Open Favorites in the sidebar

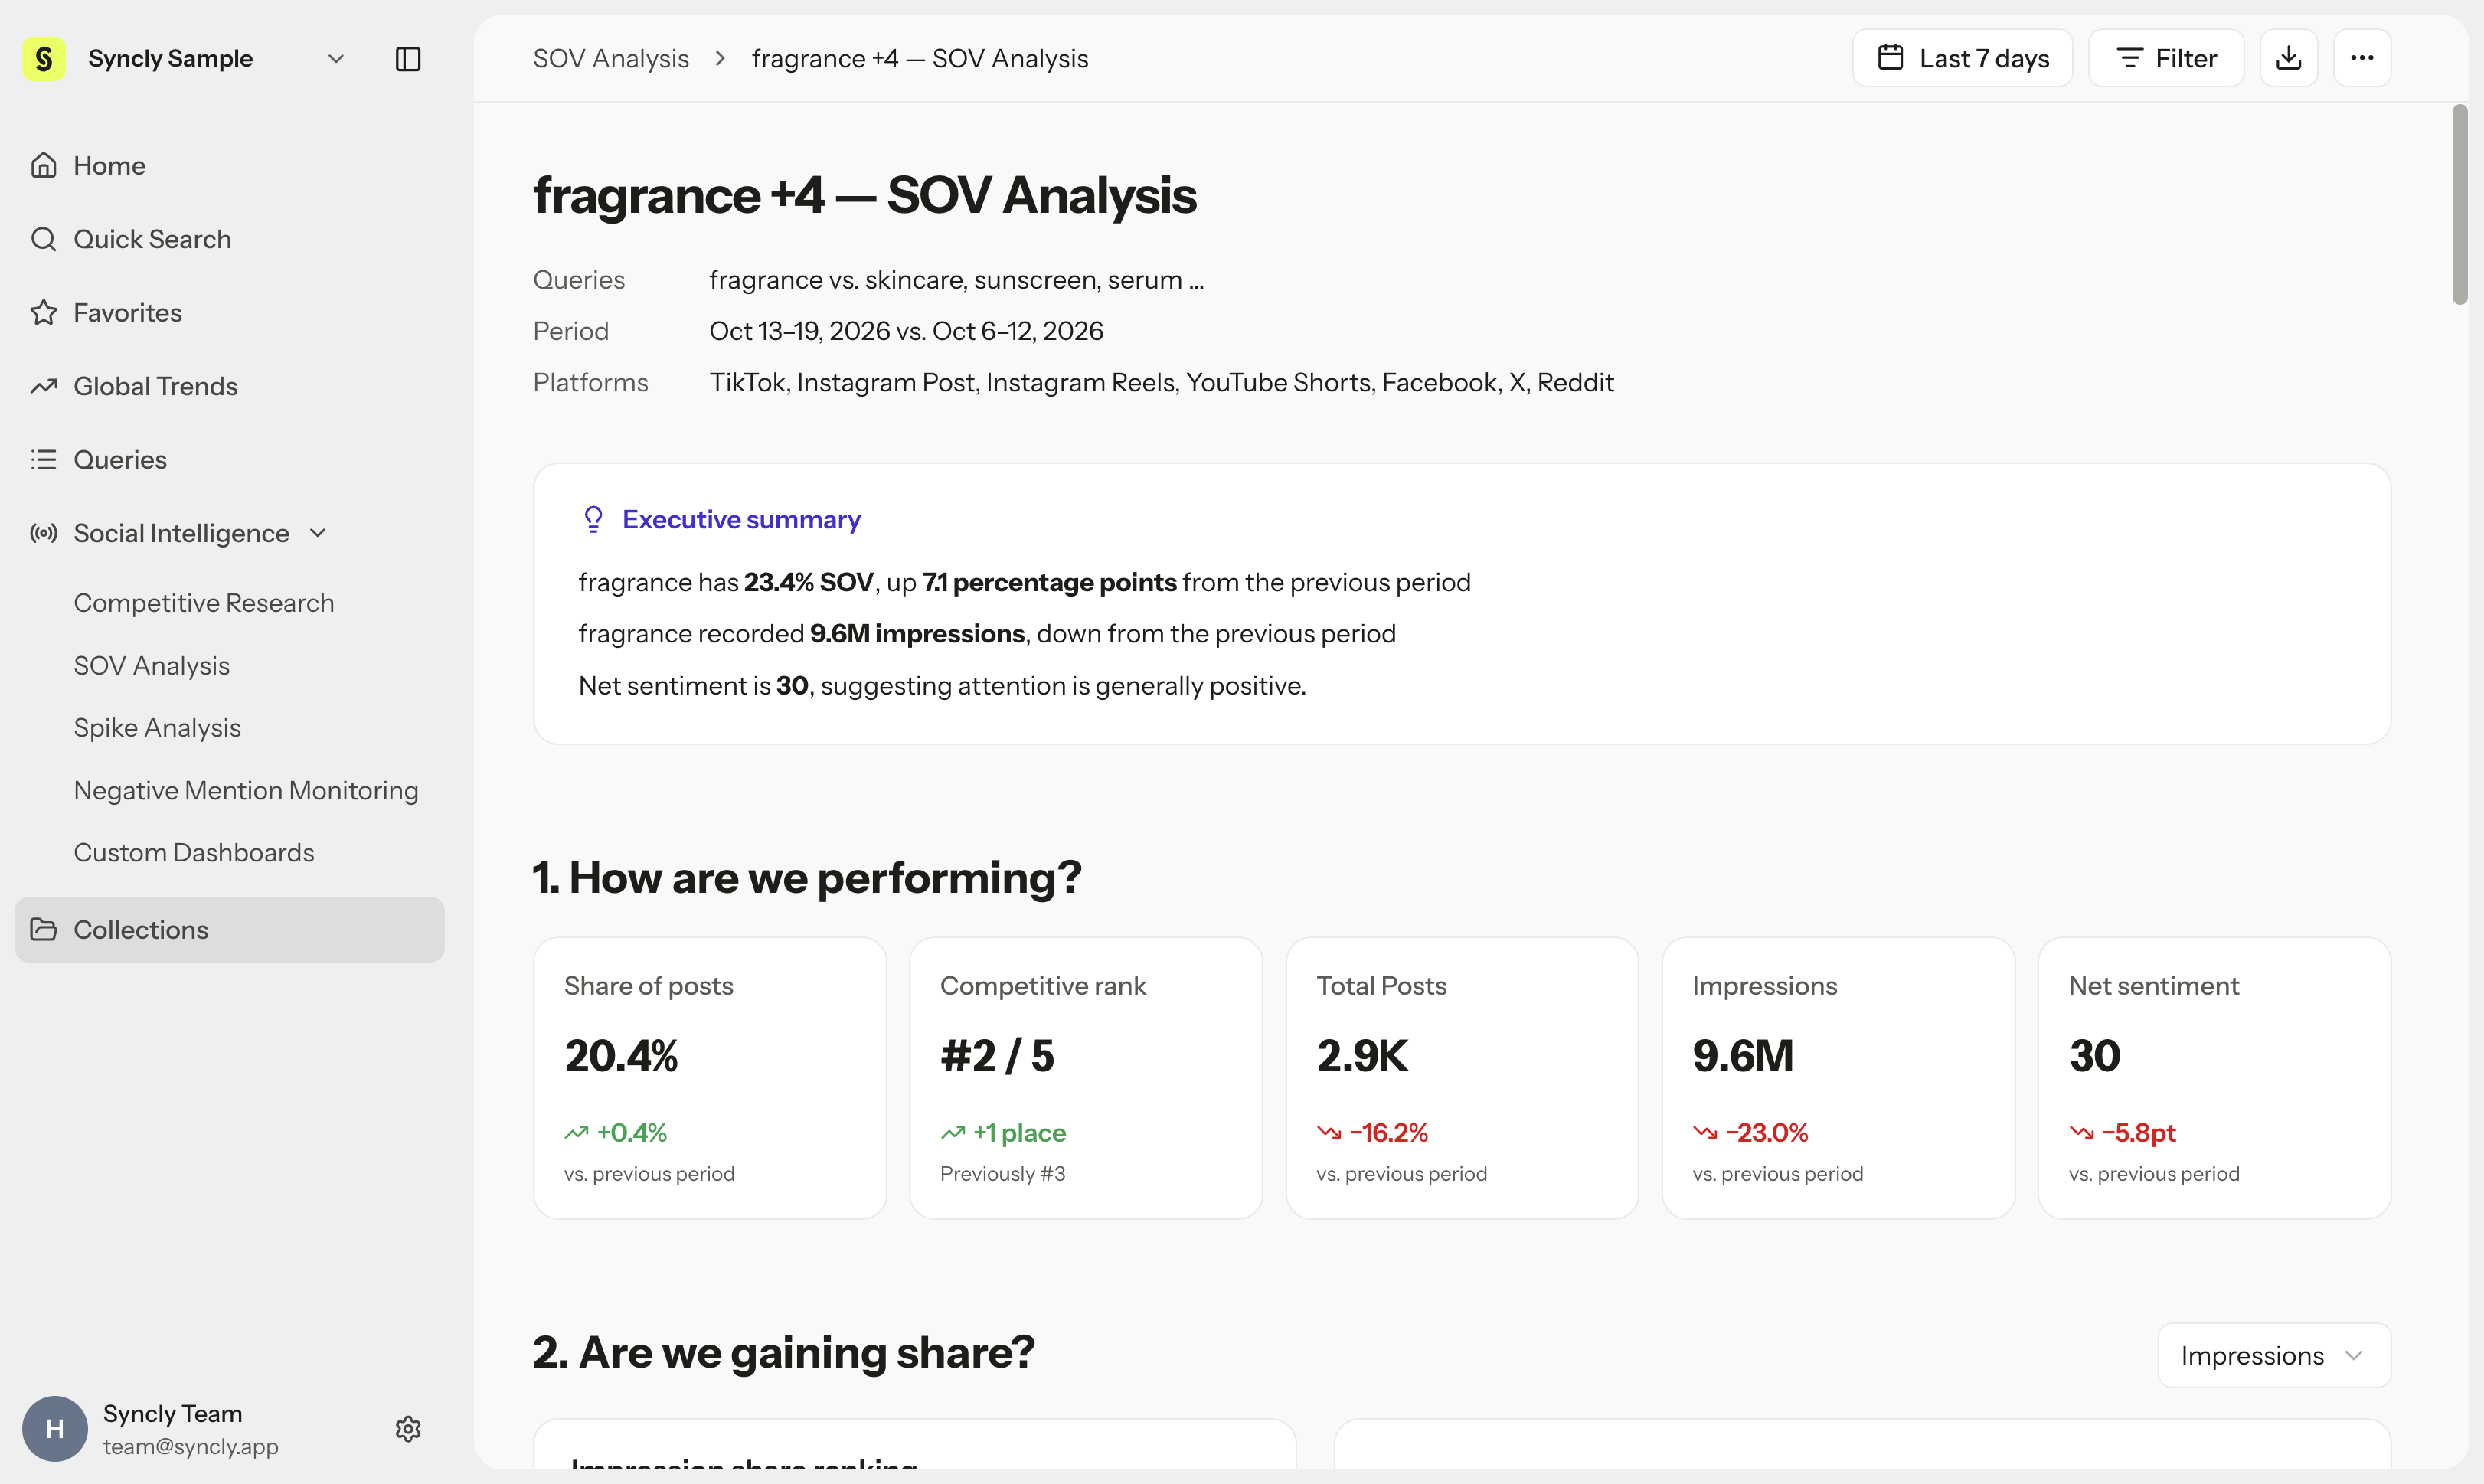click(x=229, y=313)
